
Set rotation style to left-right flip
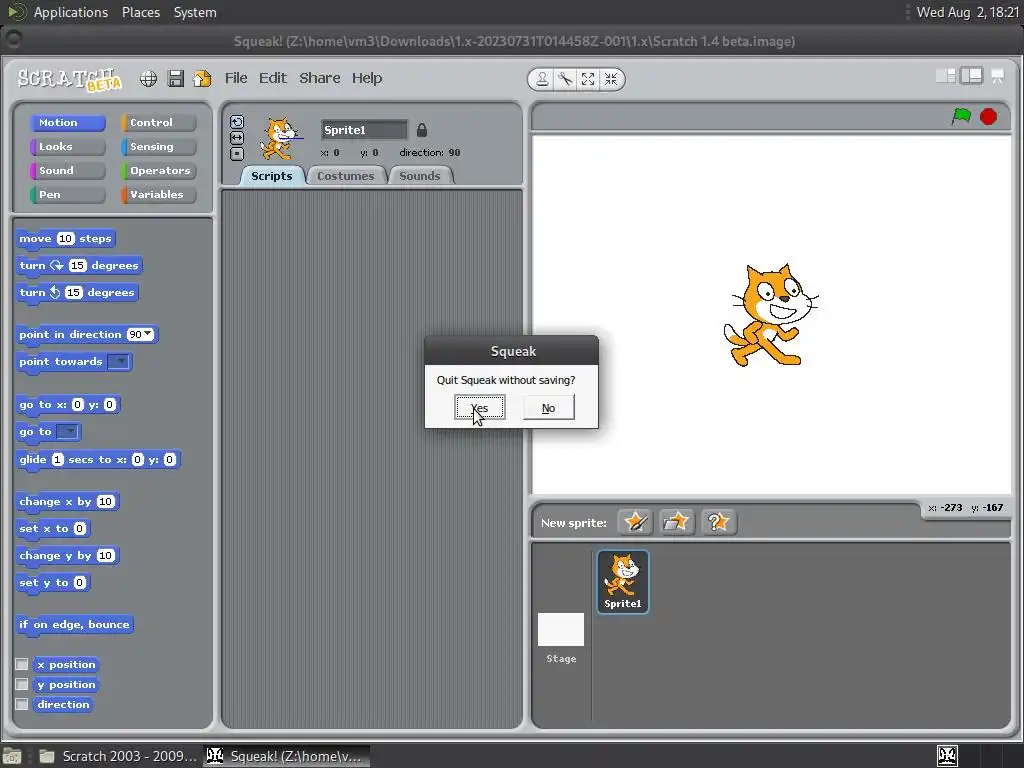[237, 138]
